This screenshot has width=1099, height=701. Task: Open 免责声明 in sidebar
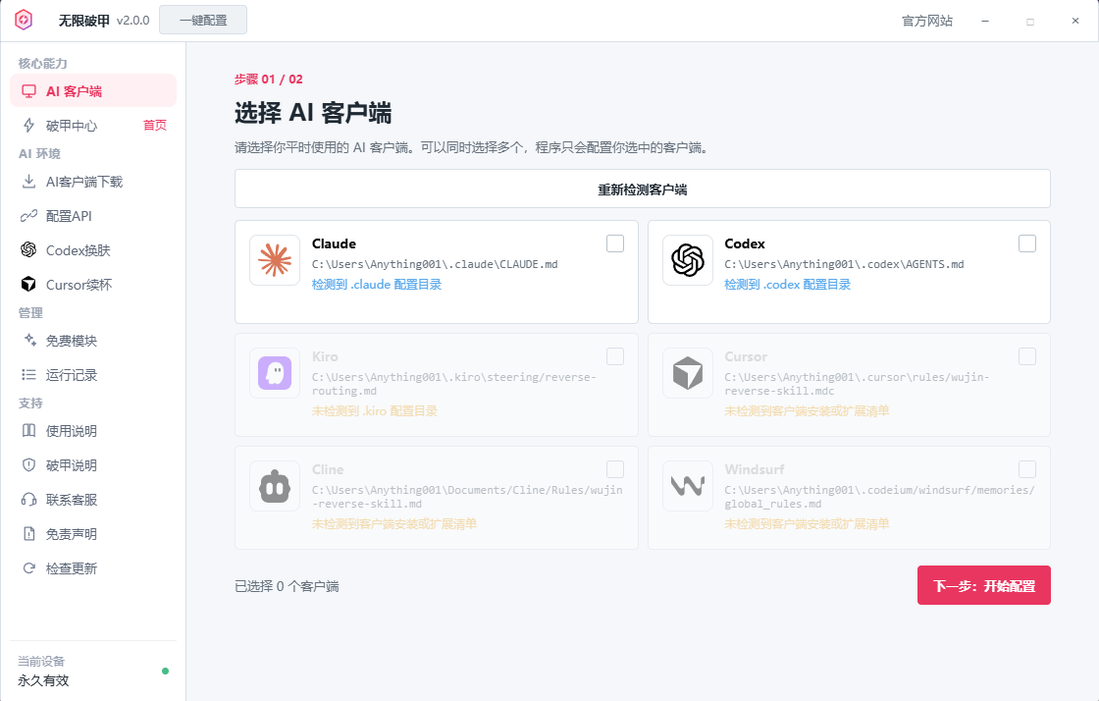(x=93, y=534)
